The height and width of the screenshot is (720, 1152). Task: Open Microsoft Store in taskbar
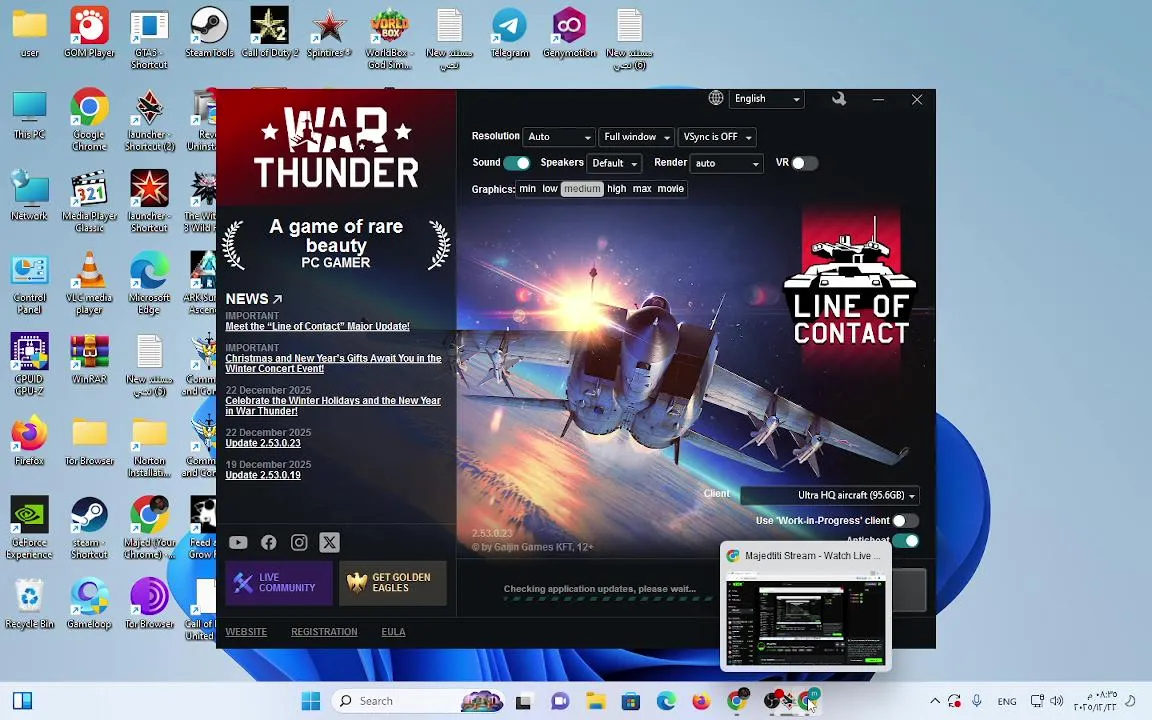pyautogui.click(x=630, y=701)
